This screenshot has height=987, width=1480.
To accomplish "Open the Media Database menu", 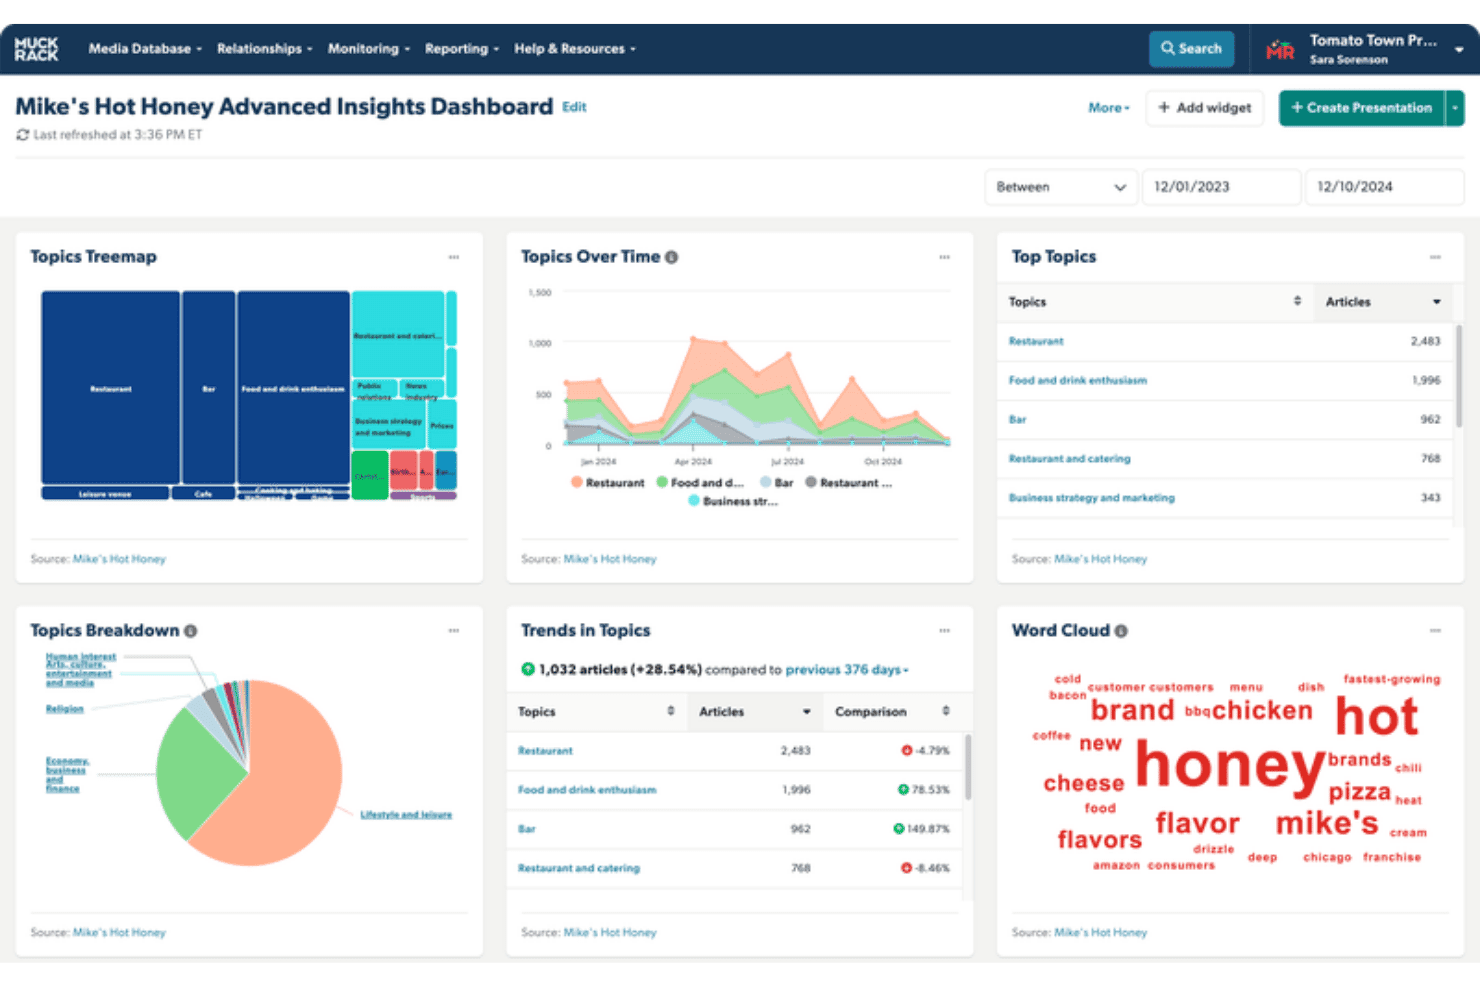I will 145,49.
